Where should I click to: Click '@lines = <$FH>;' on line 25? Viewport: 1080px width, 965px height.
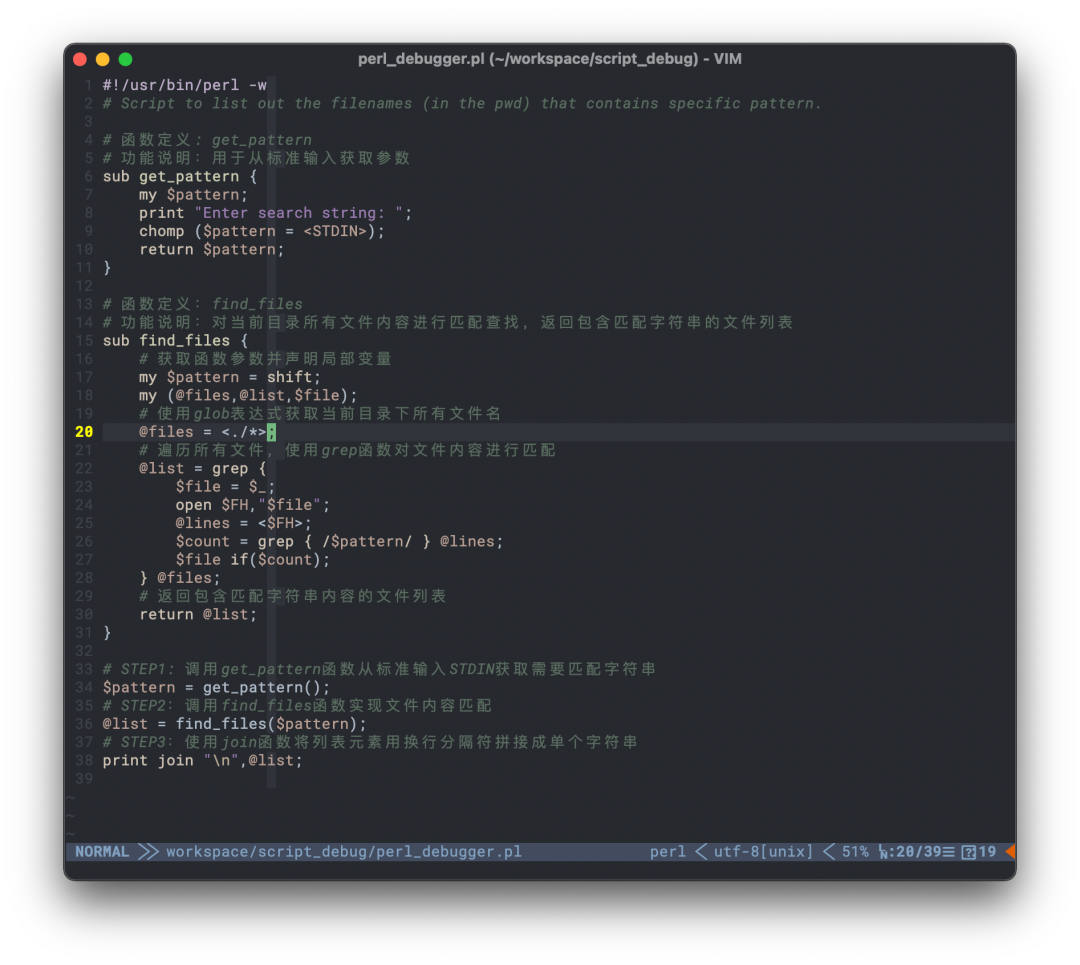click(243, 523)
